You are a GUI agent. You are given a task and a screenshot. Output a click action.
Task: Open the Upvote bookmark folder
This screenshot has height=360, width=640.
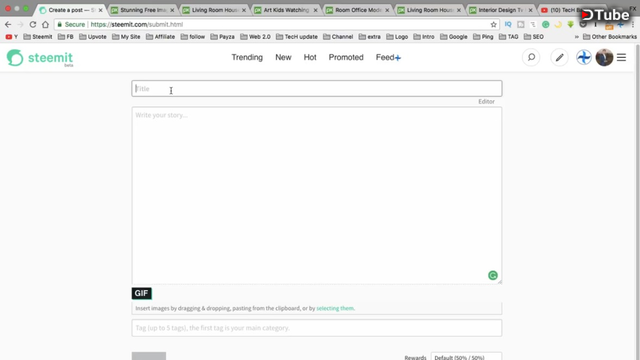93,37
